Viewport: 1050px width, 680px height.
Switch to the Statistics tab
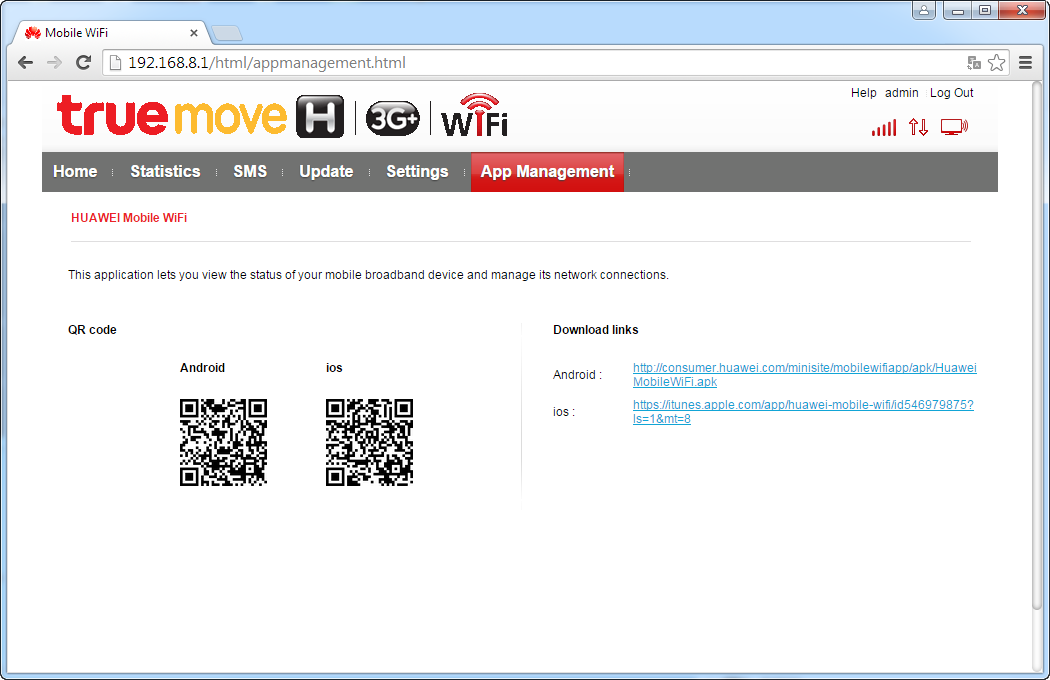[165, 172]
